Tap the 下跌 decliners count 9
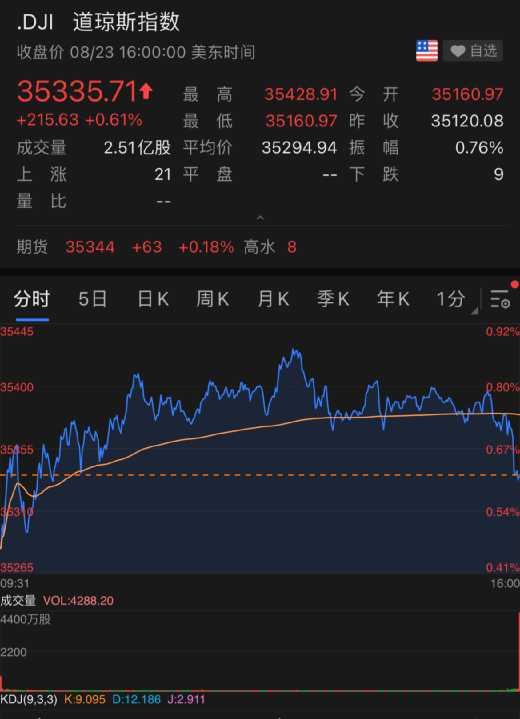 (x=499, y=174)
